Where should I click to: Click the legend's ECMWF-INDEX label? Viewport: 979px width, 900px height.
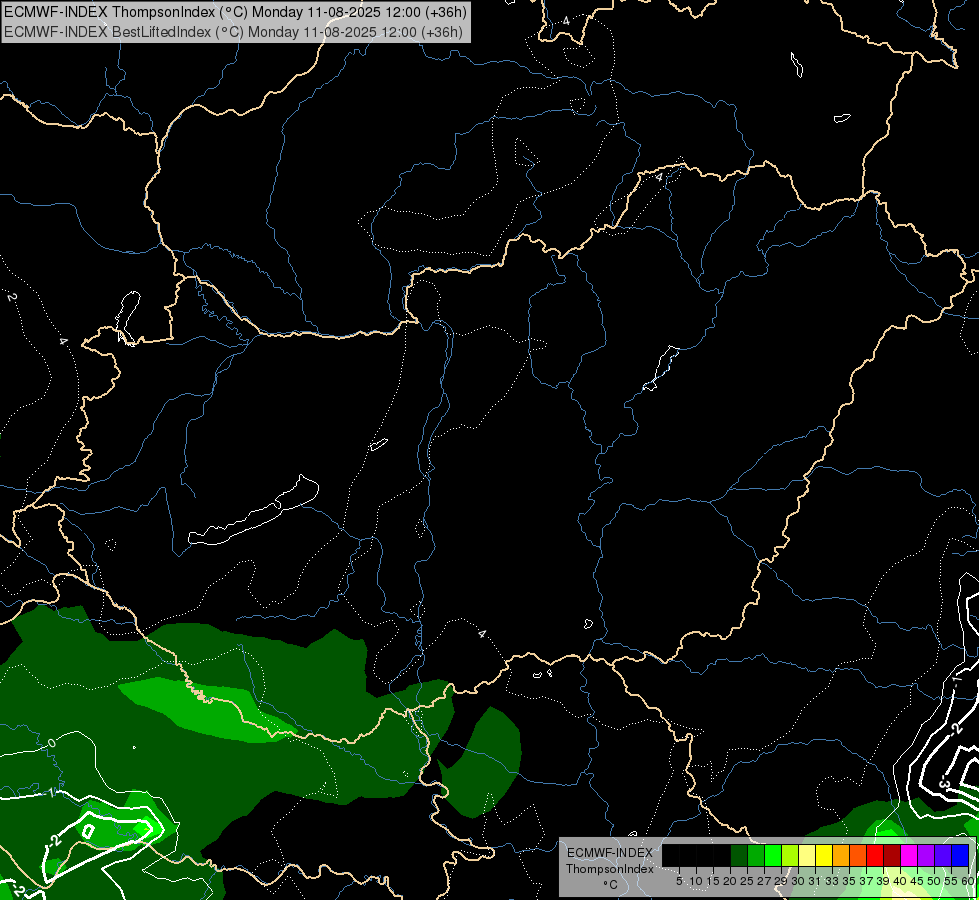(x=609, y=853)
